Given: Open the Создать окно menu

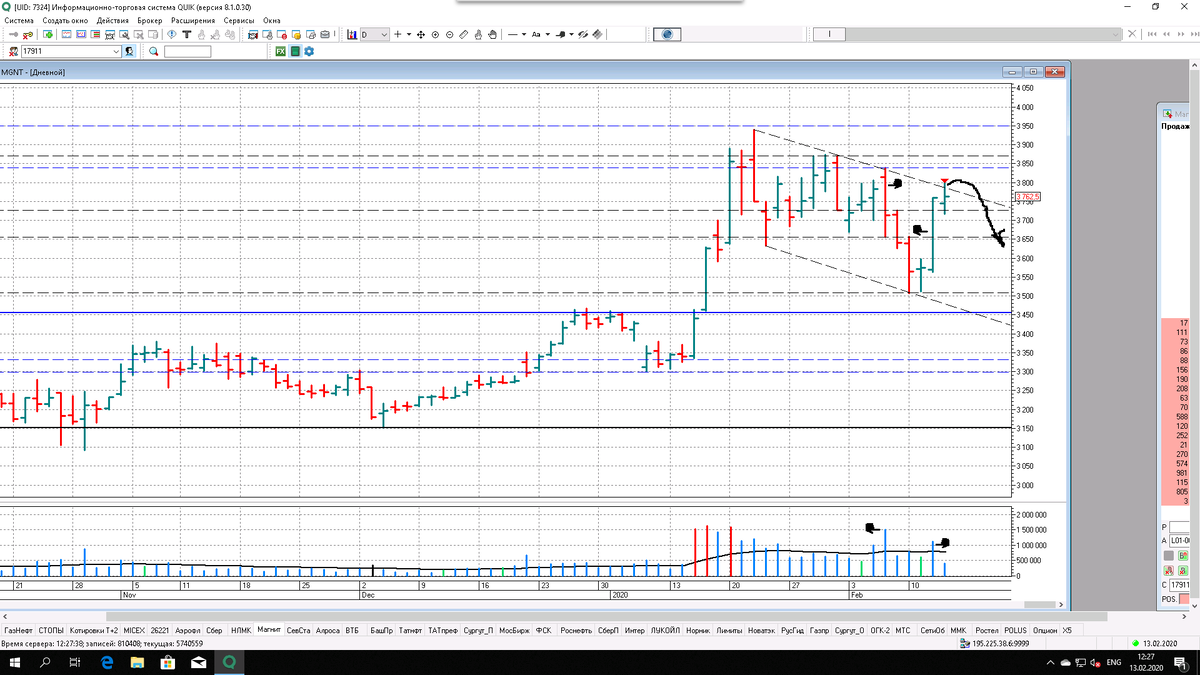Looking at the screenshot, I should coord(65,20).
